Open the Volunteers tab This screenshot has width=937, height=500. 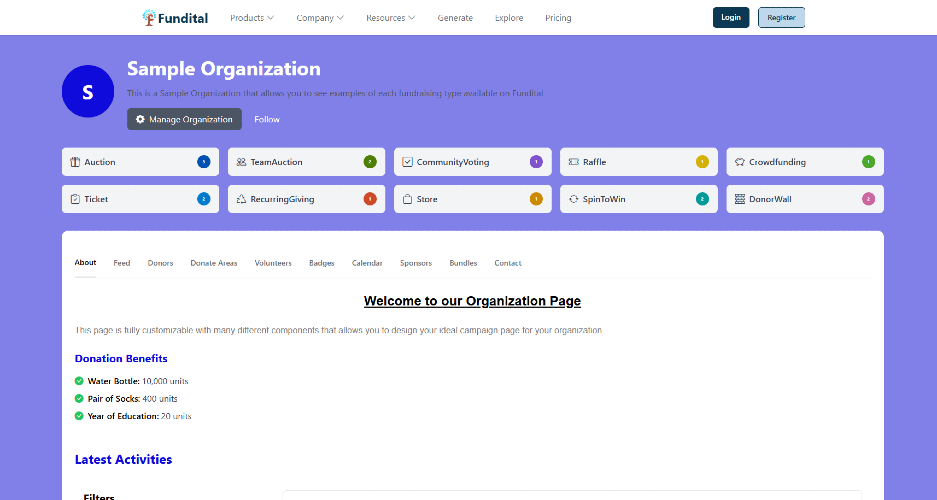273,263
